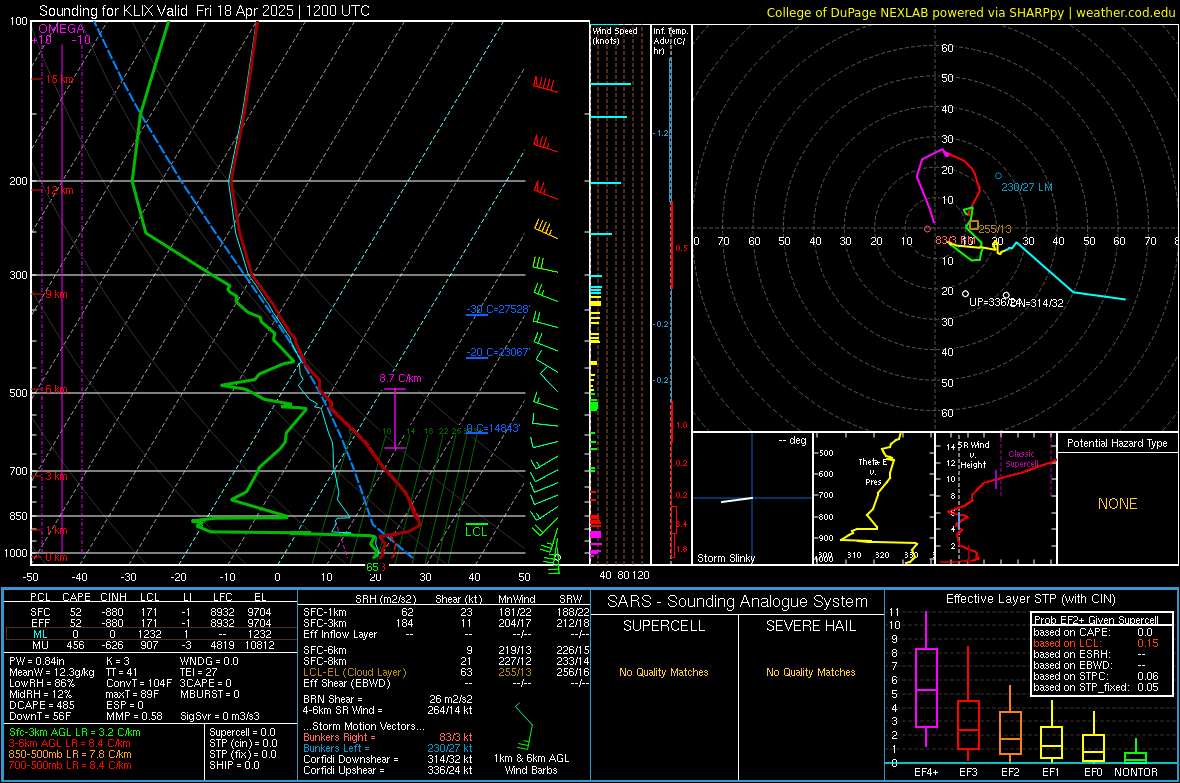Viewport: 1180px width, 783px height.
Task: Click the LCL-EL (Cloud Layer) row label
Action: [x=354, y=672]
